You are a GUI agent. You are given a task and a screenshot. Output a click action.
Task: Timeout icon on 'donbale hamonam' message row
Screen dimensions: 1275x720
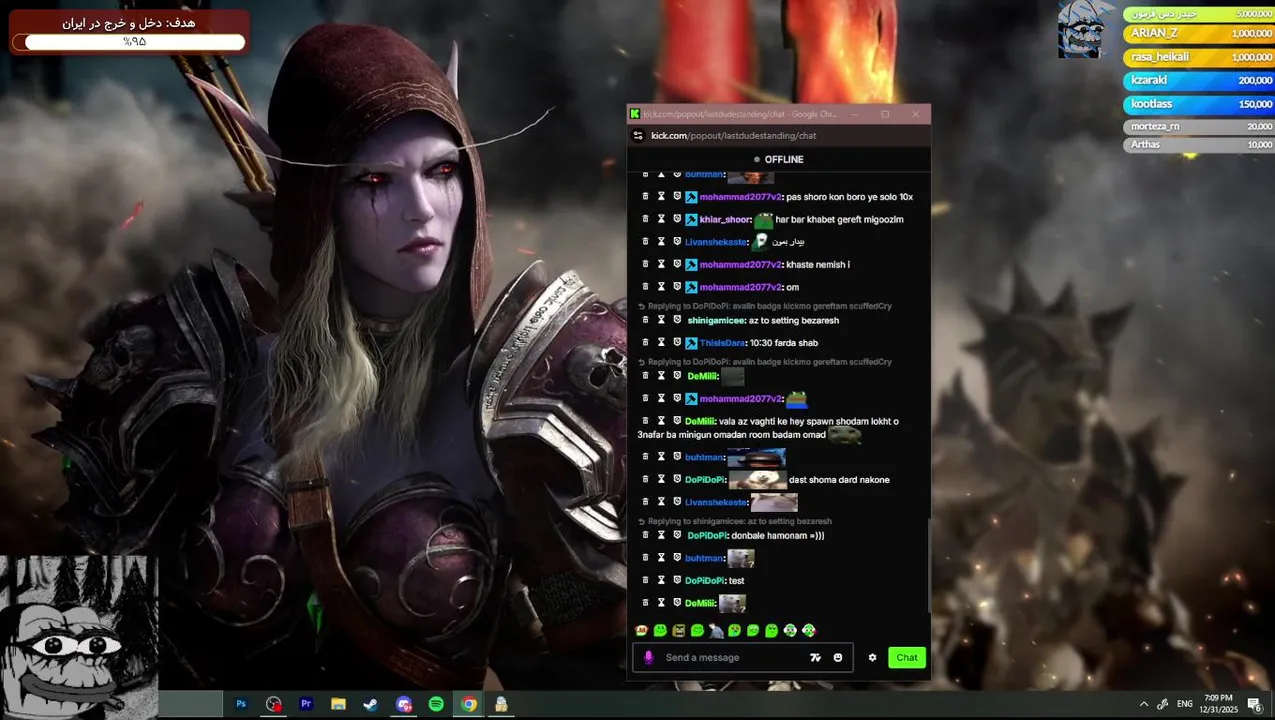click(x=661, y=535)
